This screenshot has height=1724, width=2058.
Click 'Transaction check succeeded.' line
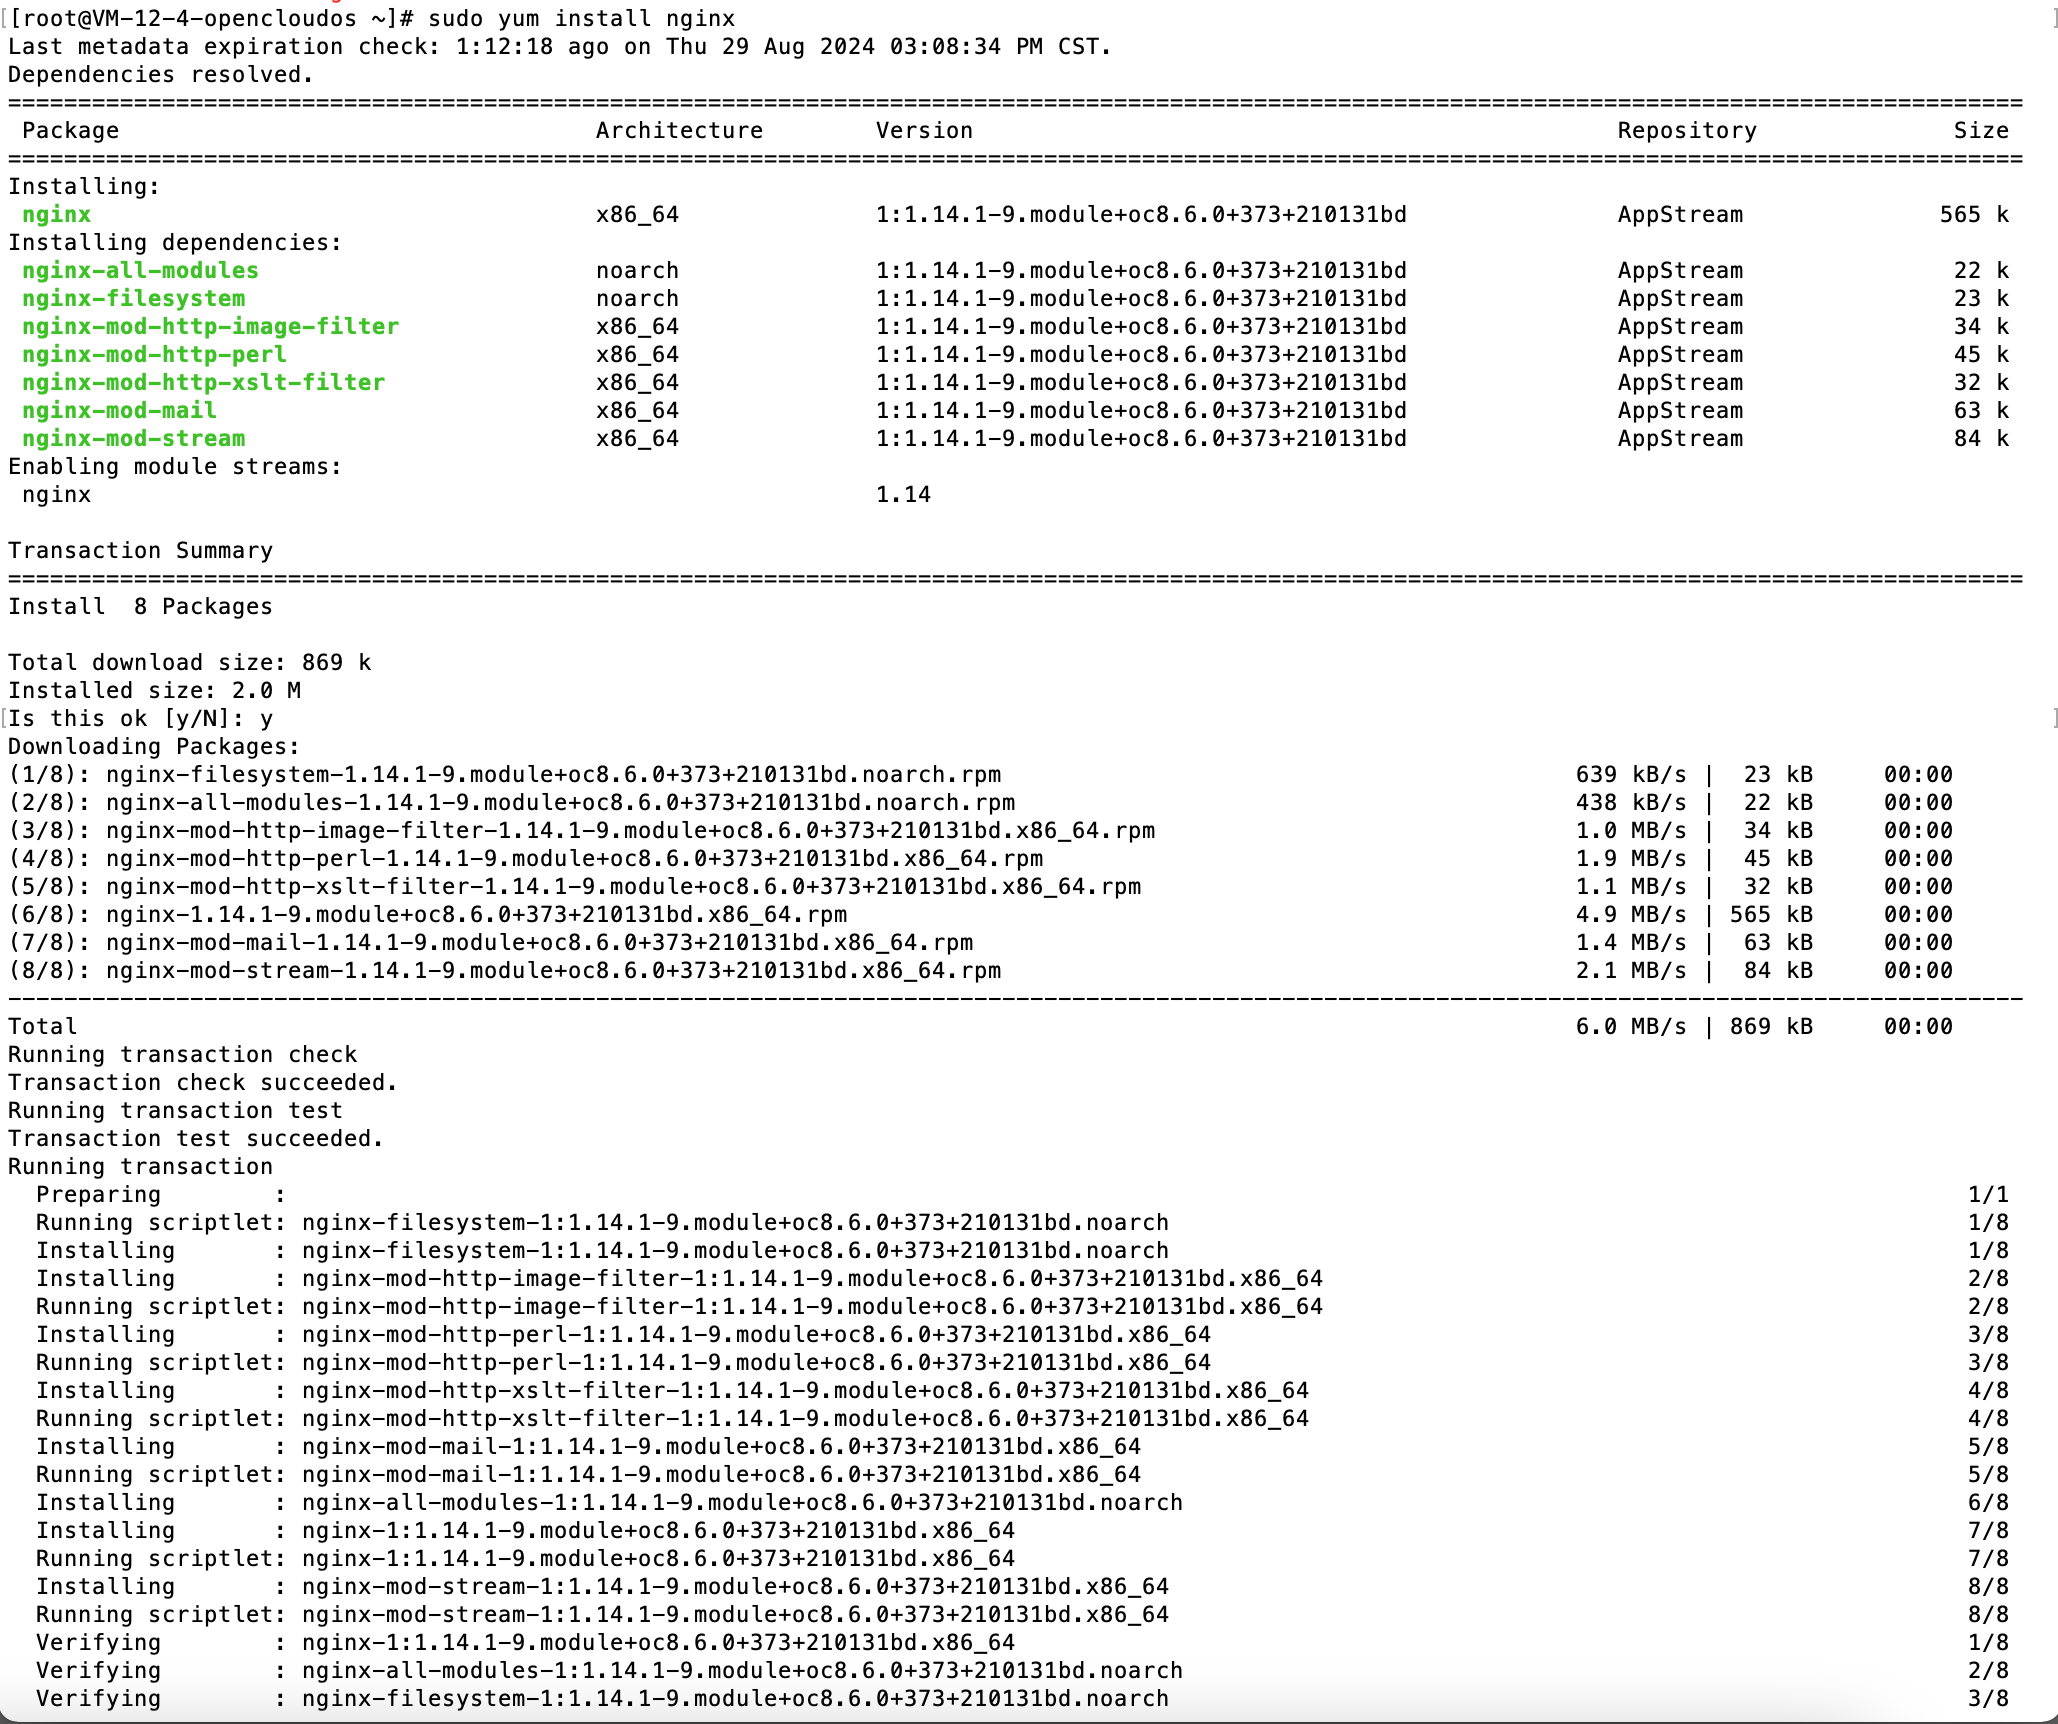point(203,1083)
